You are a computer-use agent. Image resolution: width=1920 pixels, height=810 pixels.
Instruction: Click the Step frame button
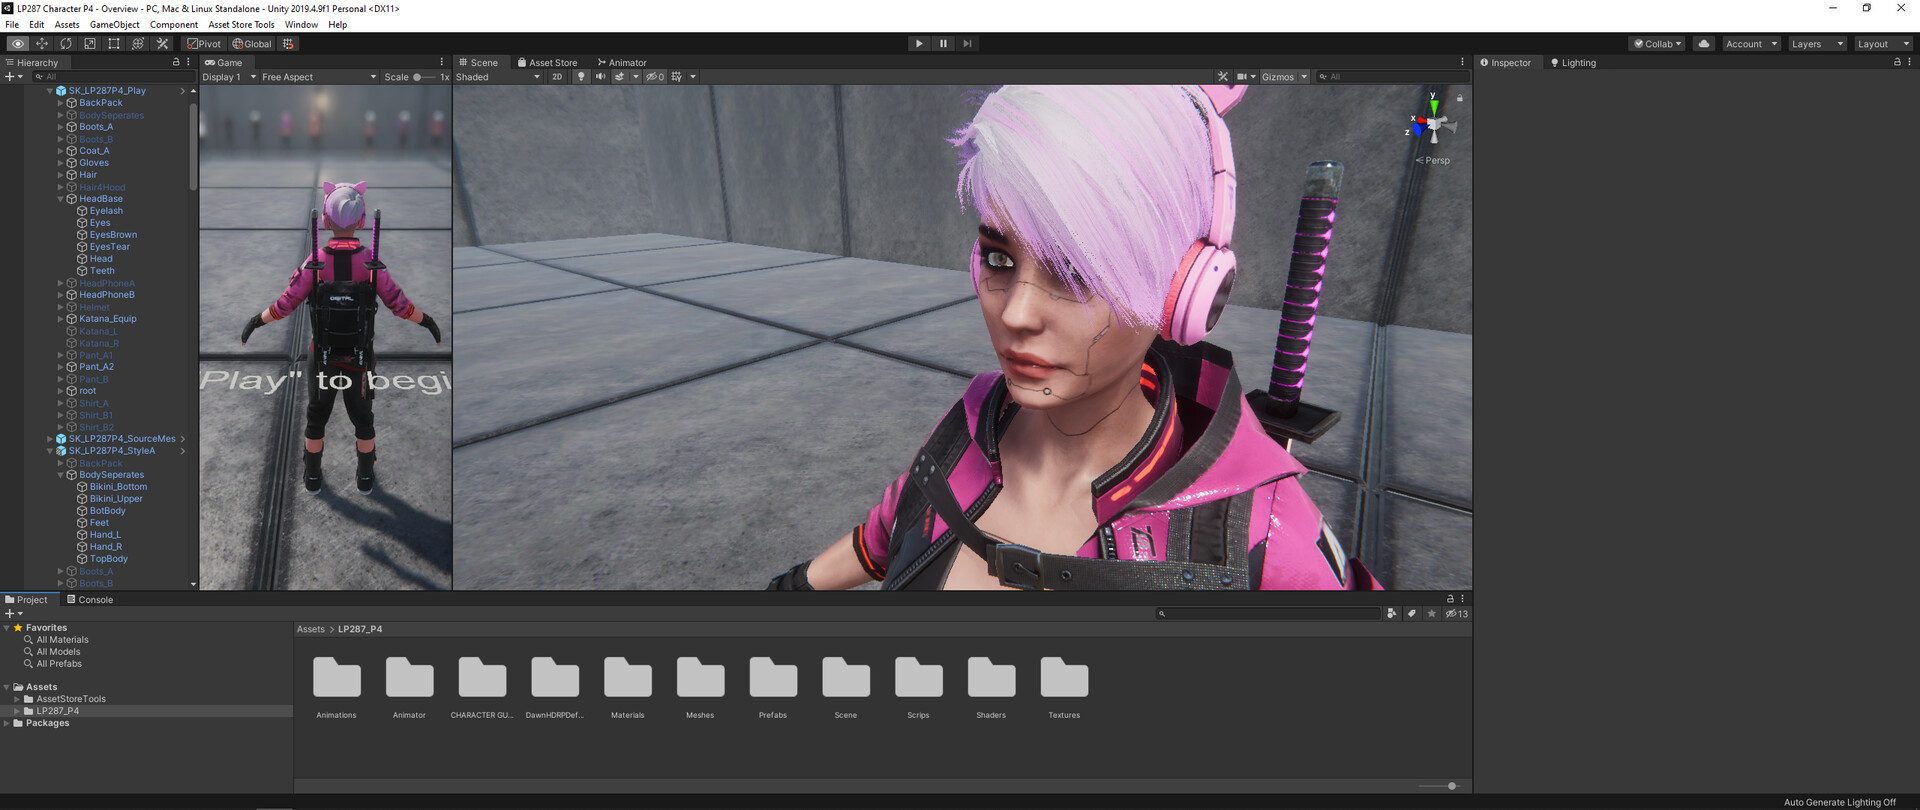coord(967,44)
